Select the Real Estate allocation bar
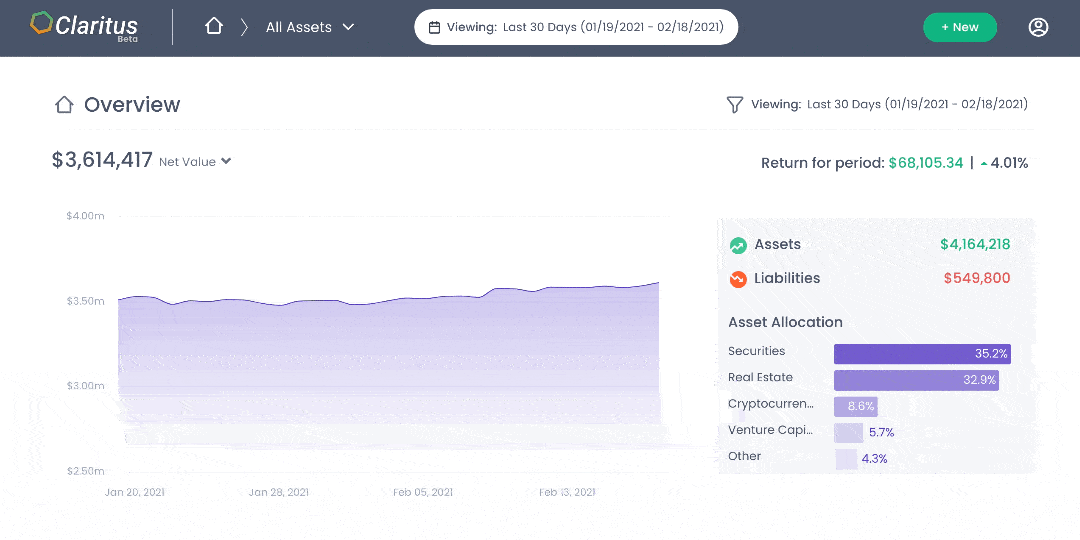The height and width of the screenshot is (540, 1080). (916, 380)
